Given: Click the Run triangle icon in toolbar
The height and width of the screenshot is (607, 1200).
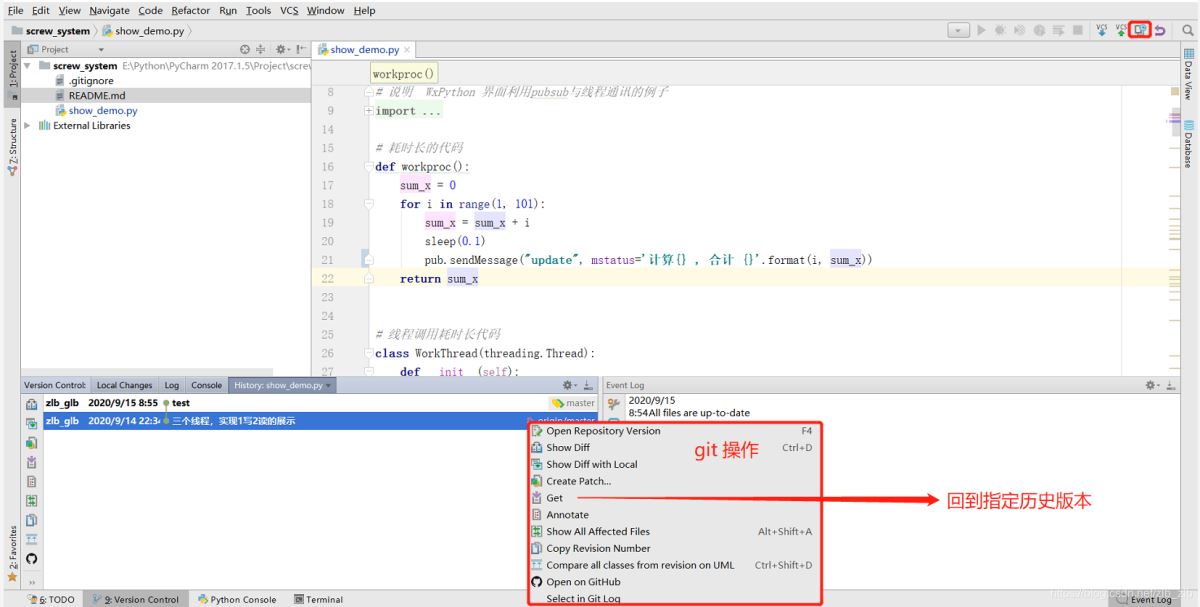Looking at the screenshot, I should tap(982, 30).
